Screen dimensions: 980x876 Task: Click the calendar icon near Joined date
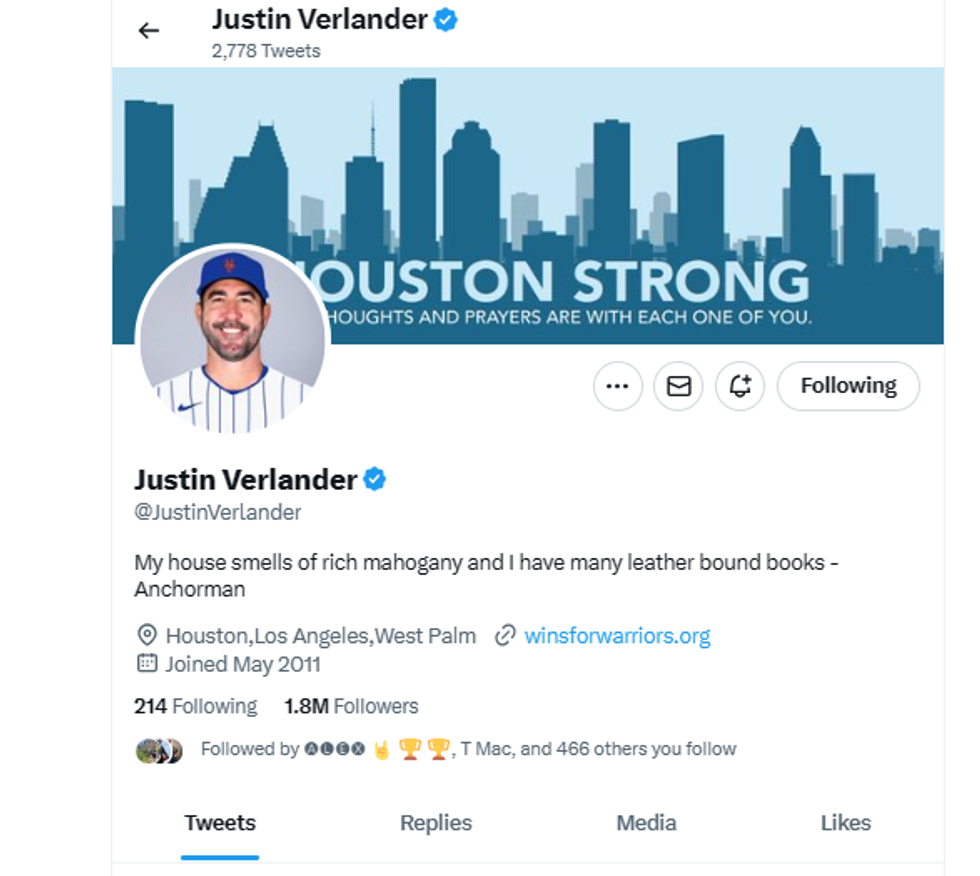click(x=147, y=663)
